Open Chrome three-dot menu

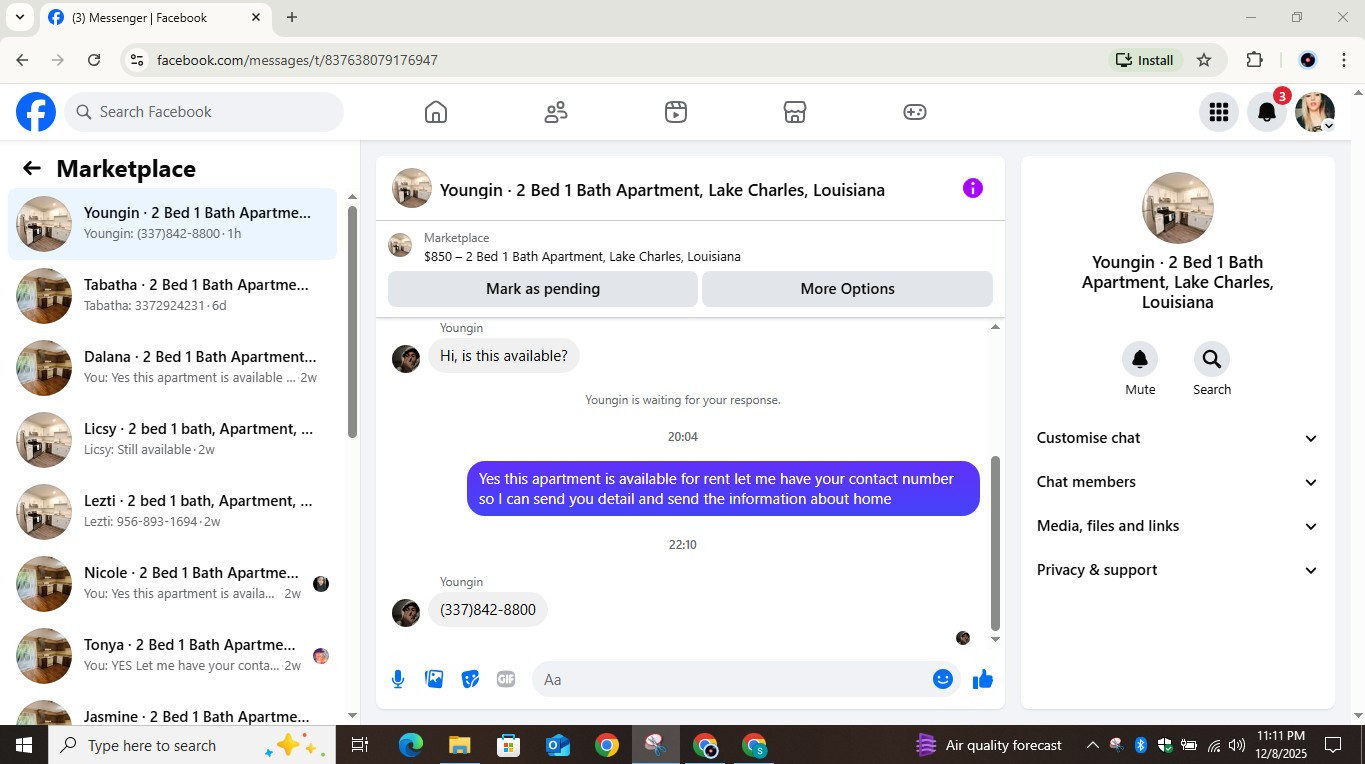[x=1344, y=60]
